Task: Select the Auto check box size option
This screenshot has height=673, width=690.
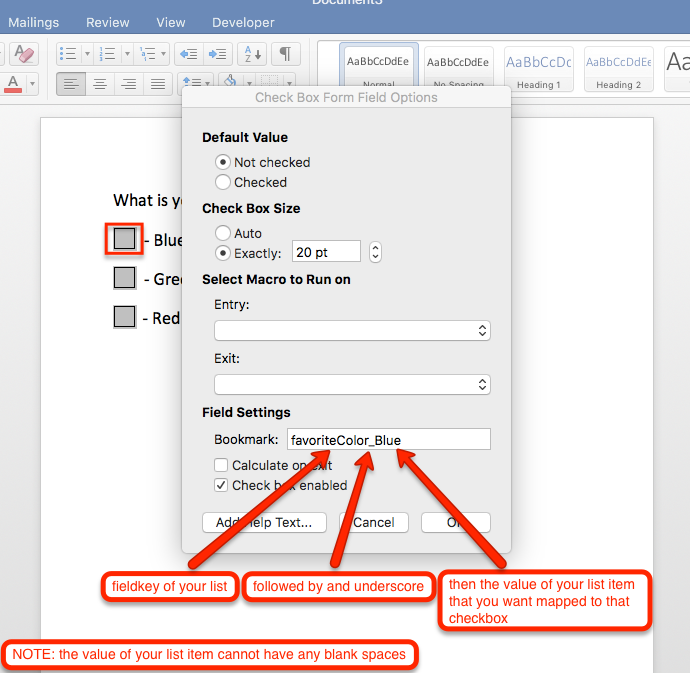Action: click(223, 233)
